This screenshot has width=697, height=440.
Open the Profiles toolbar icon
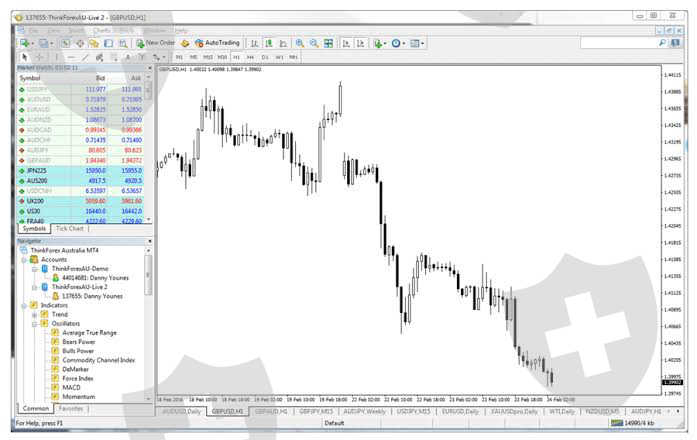(43, 43)
